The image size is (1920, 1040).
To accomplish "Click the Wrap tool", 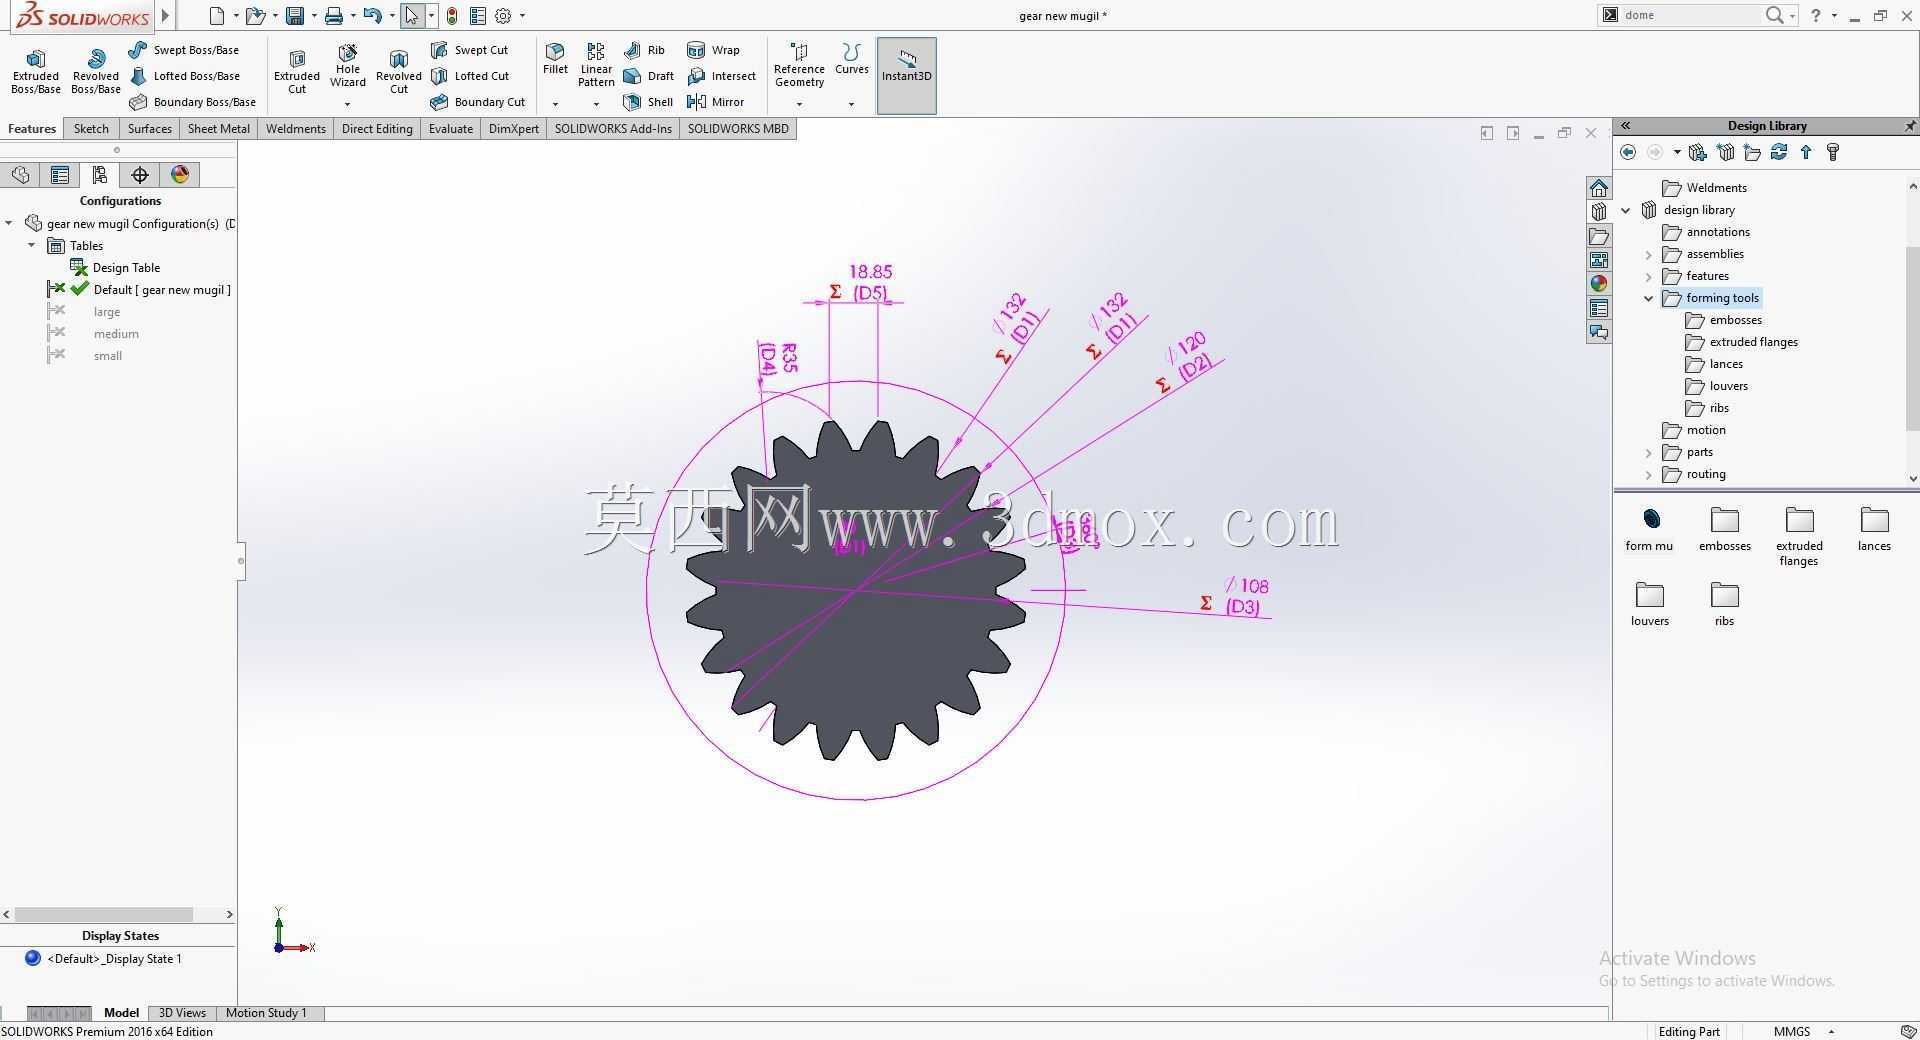I will click(713, 50).
